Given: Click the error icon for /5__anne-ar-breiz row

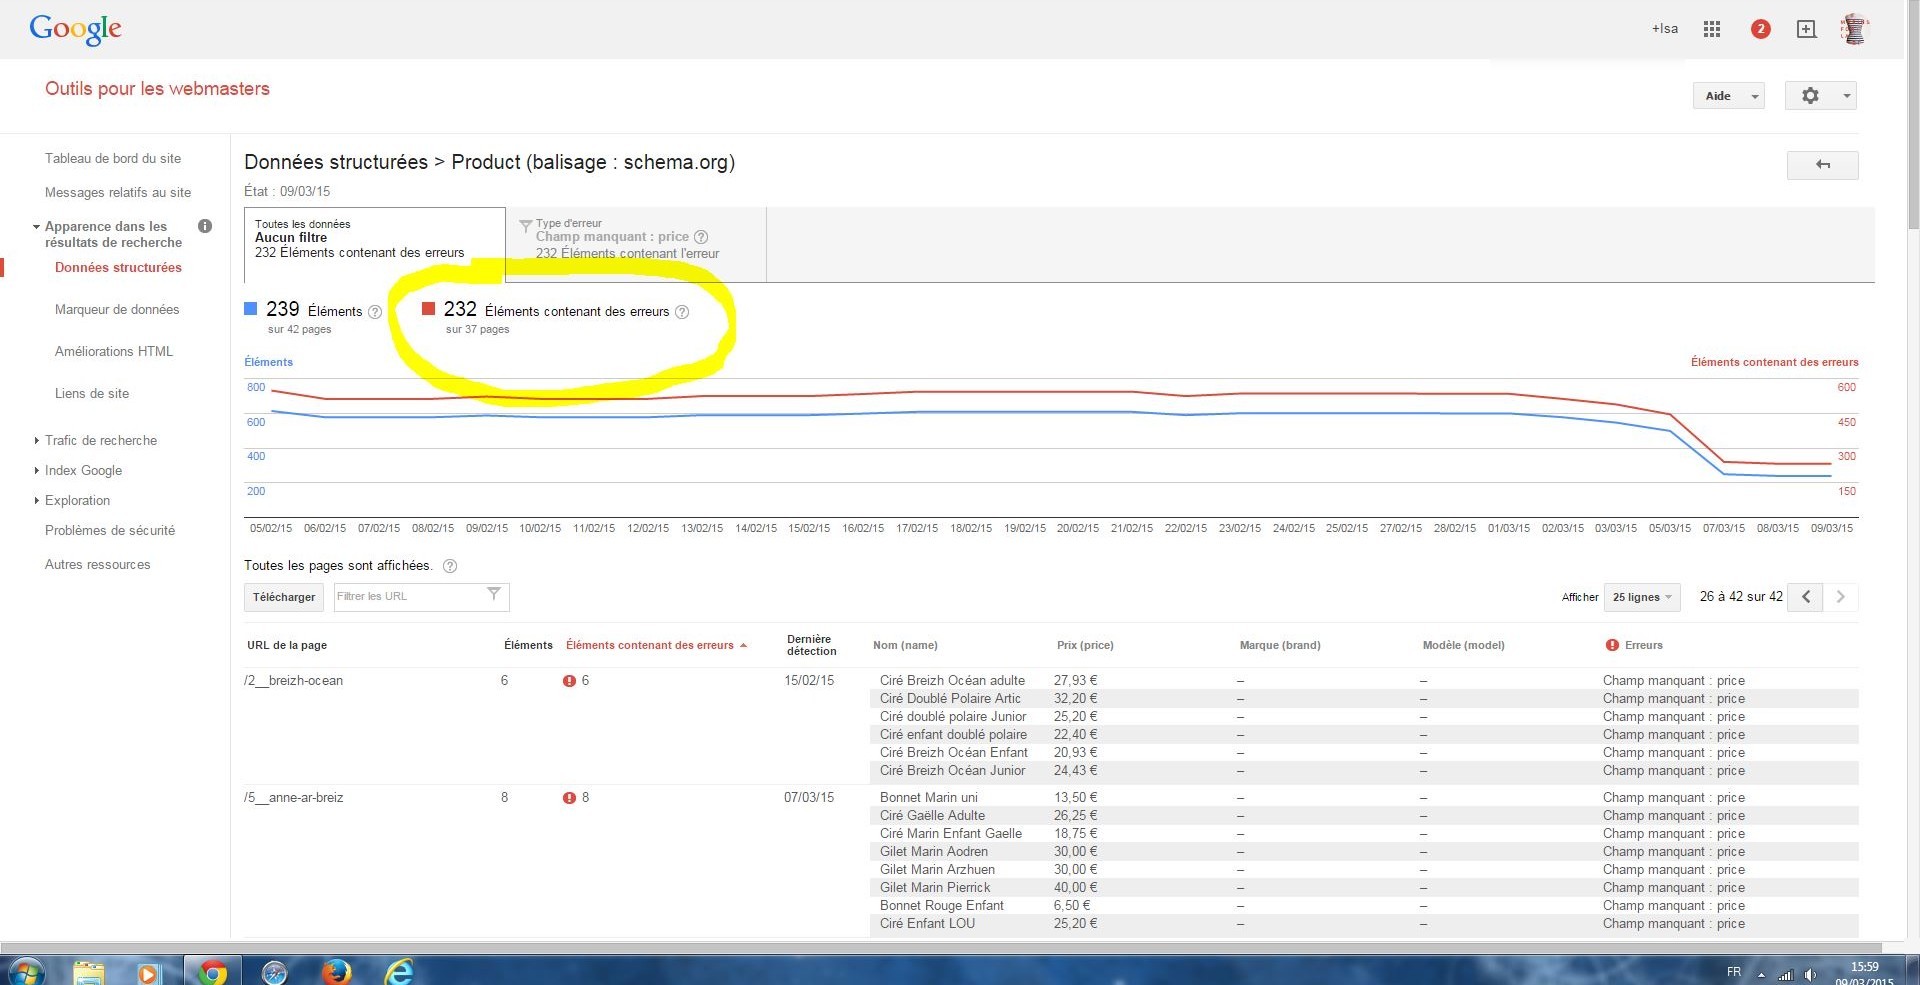Looking at the screenshot, I should (569, 798).
